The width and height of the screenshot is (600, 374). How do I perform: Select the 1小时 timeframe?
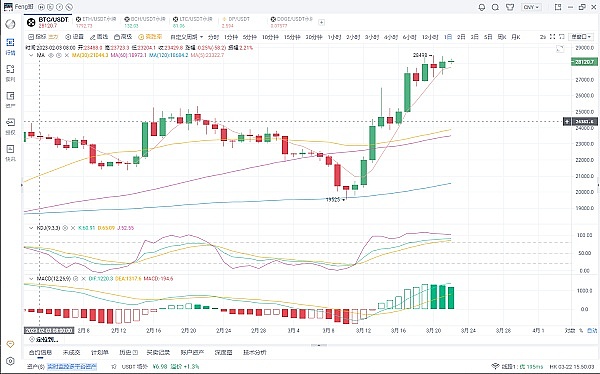pos(334,37)
